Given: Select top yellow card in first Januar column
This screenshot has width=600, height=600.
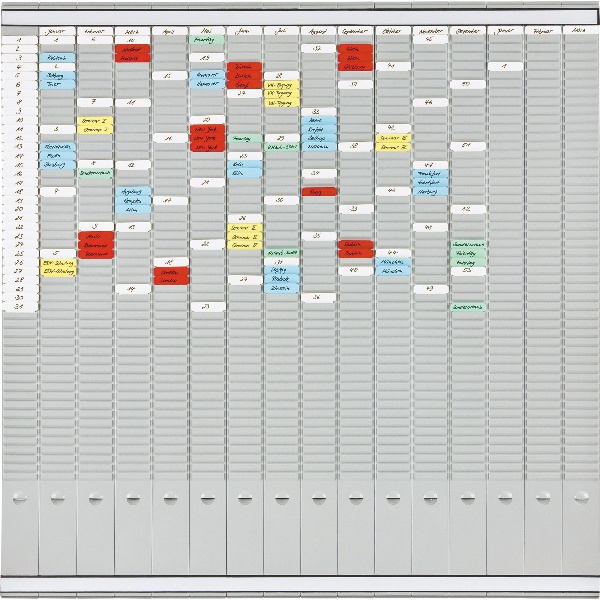Looking at the screenshot, I should coord(58,264).
